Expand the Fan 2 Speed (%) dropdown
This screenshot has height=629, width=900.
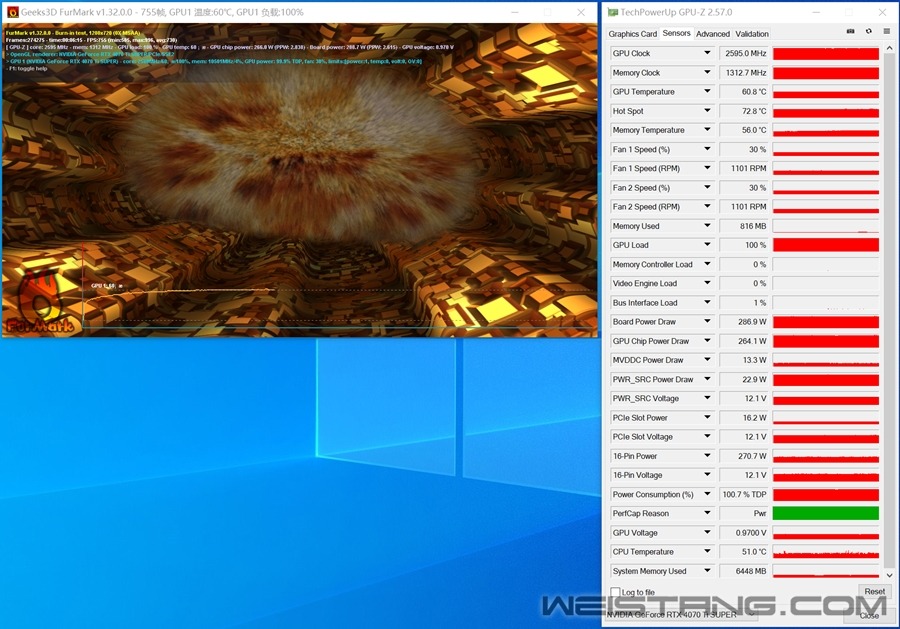coord(707,188)
